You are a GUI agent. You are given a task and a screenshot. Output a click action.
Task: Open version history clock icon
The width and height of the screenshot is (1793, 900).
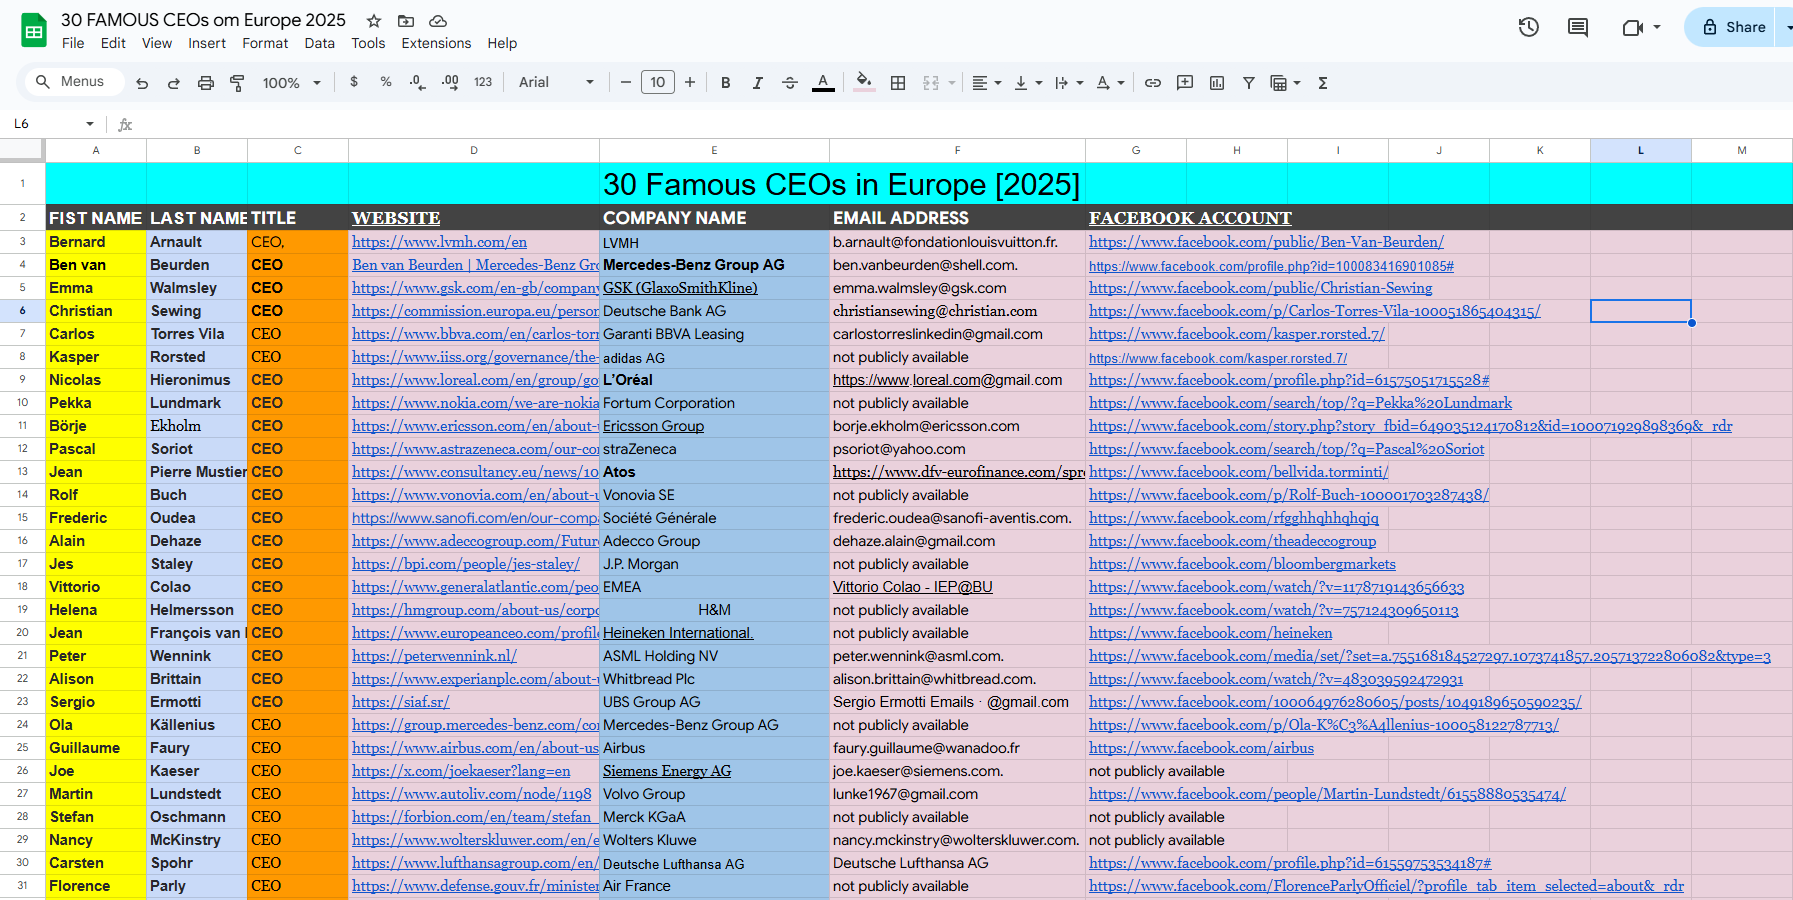(x=1529, y=27)
